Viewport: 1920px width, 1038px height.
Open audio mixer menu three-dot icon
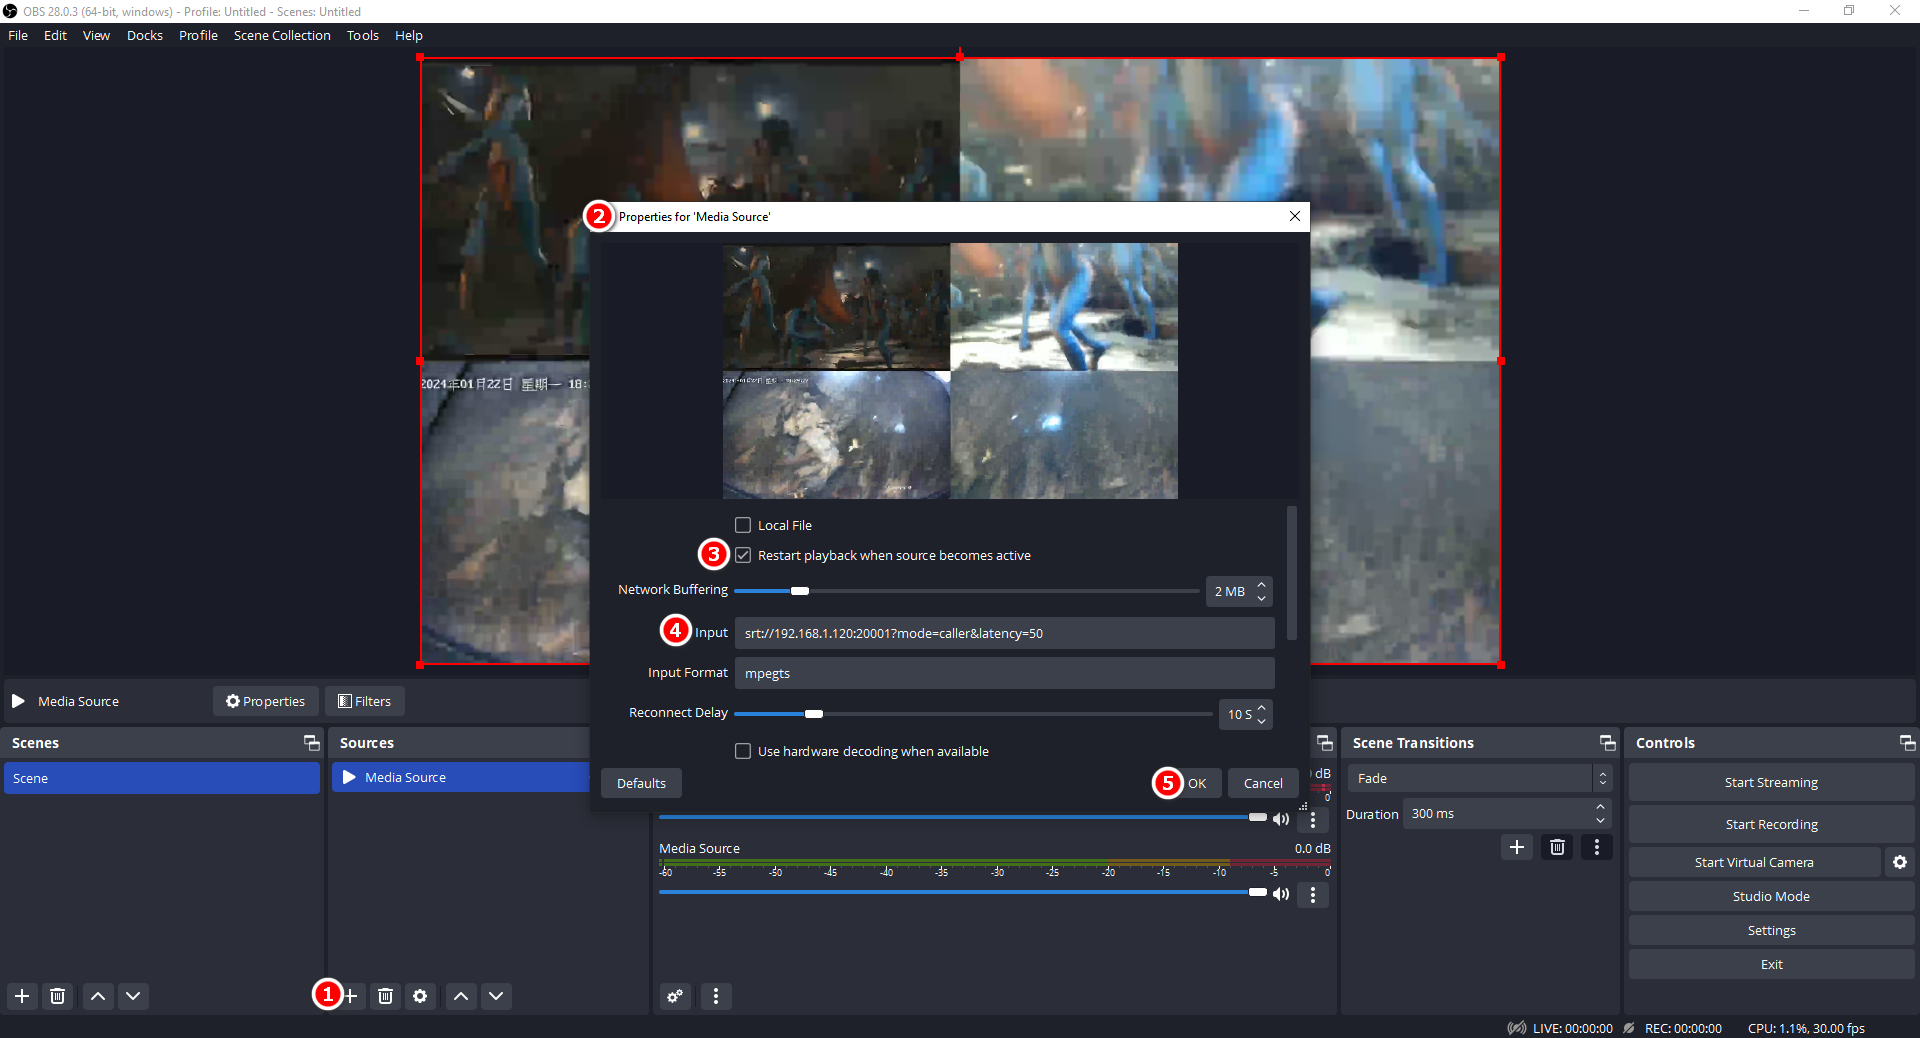(716, 996)
